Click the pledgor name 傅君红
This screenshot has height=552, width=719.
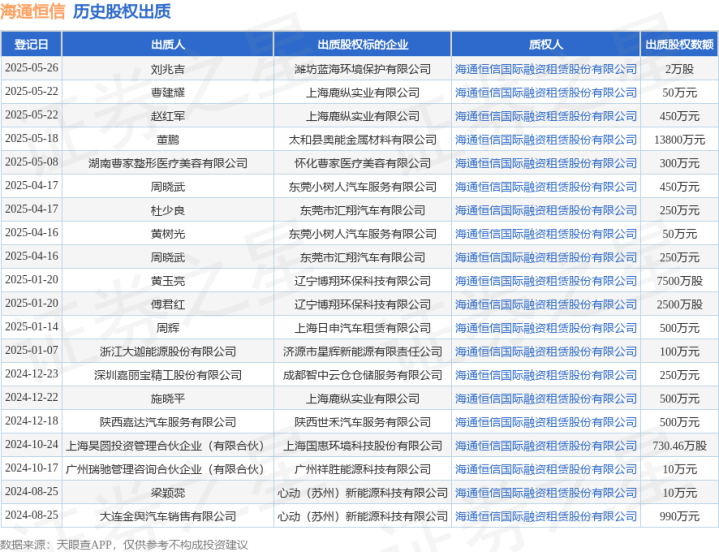coord(168,304)
